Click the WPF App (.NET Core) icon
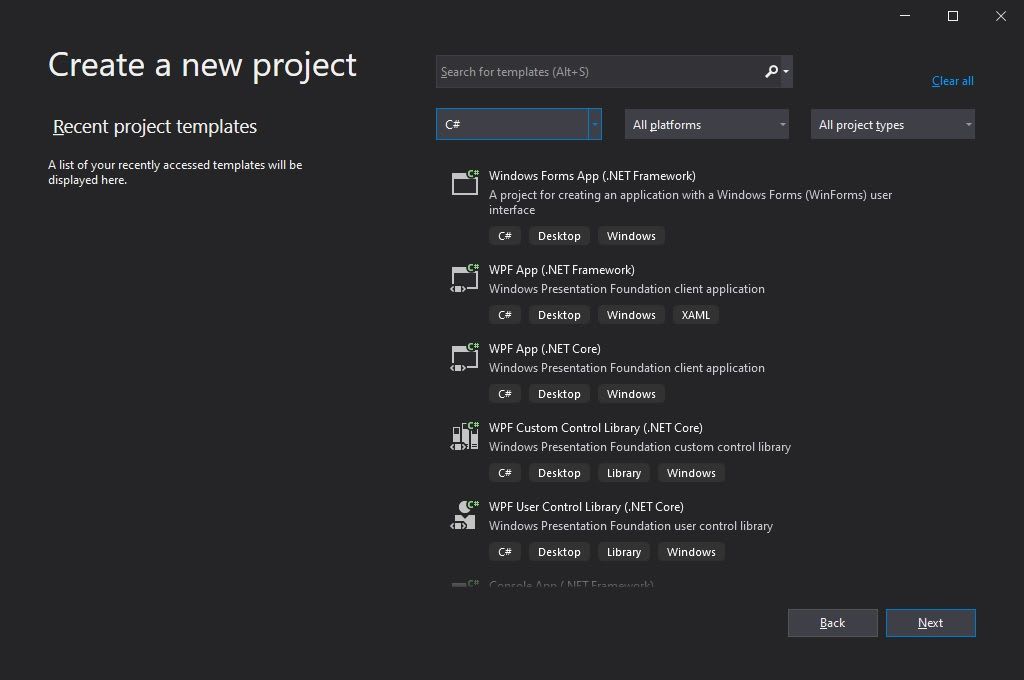 click(465, 357)
